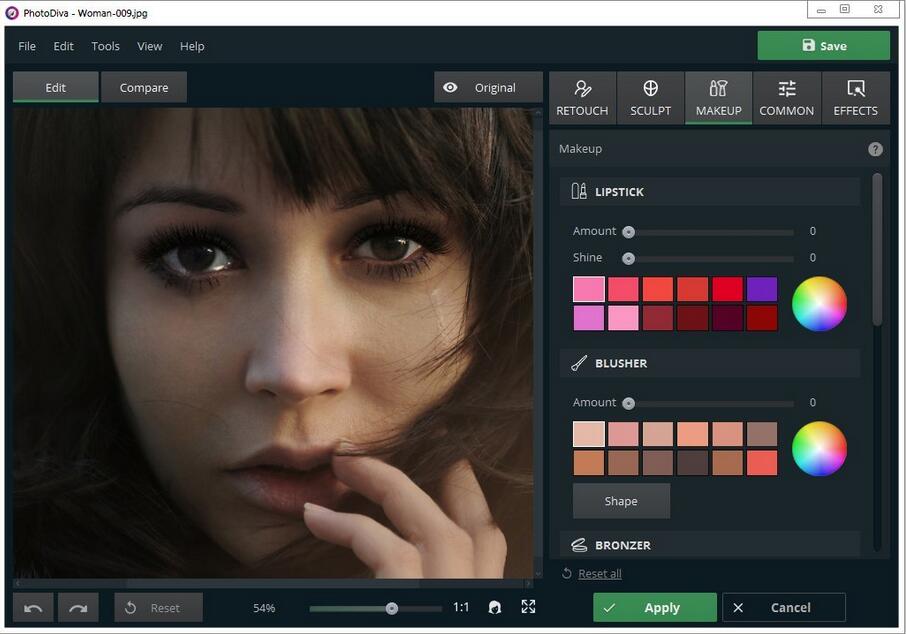906x634 pixels.
Task: Select the Makeup tab
Action: 719,98
